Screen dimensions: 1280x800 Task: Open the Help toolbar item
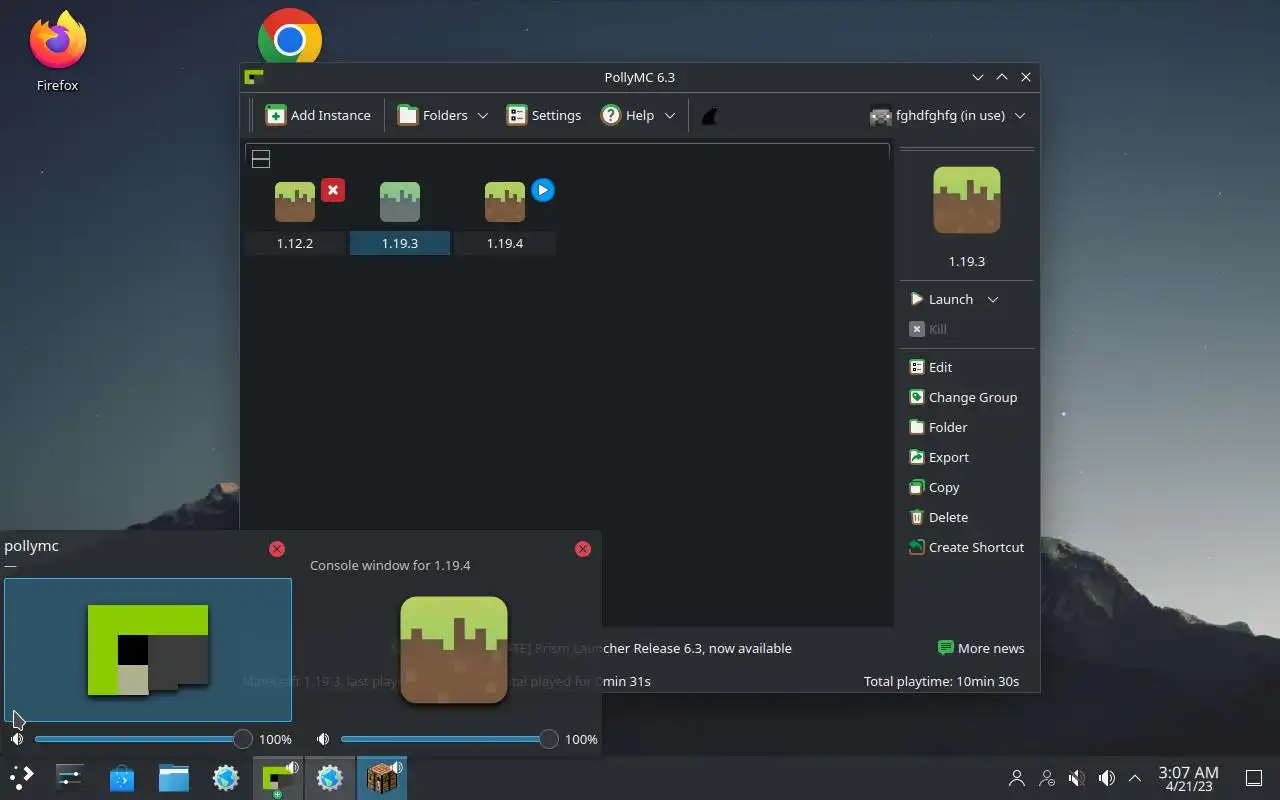coord(627,115)
